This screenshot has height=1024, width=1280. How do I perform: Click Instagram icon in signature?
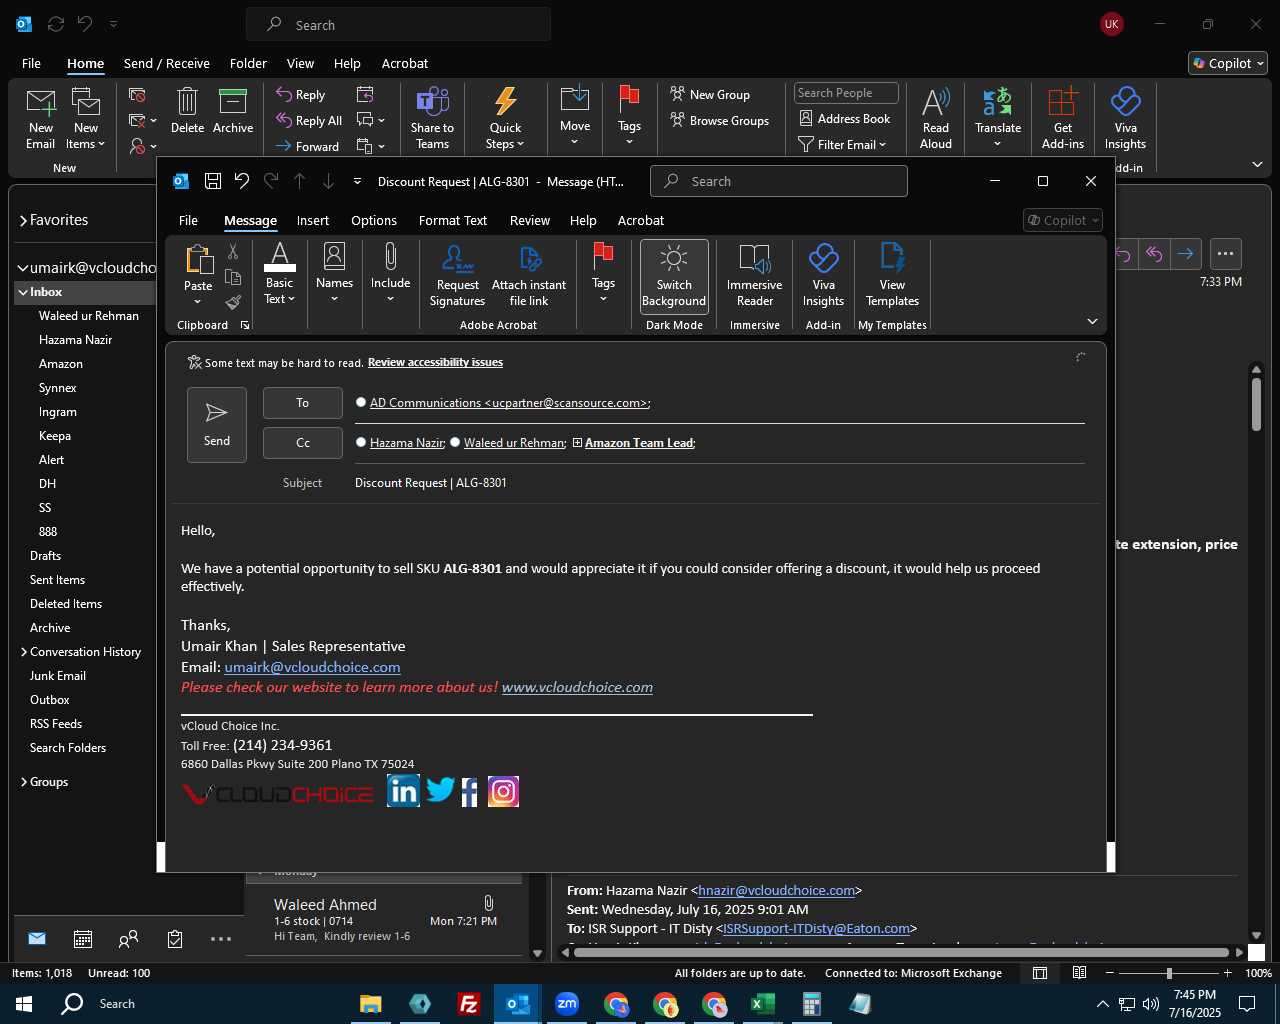click(503, 792)
